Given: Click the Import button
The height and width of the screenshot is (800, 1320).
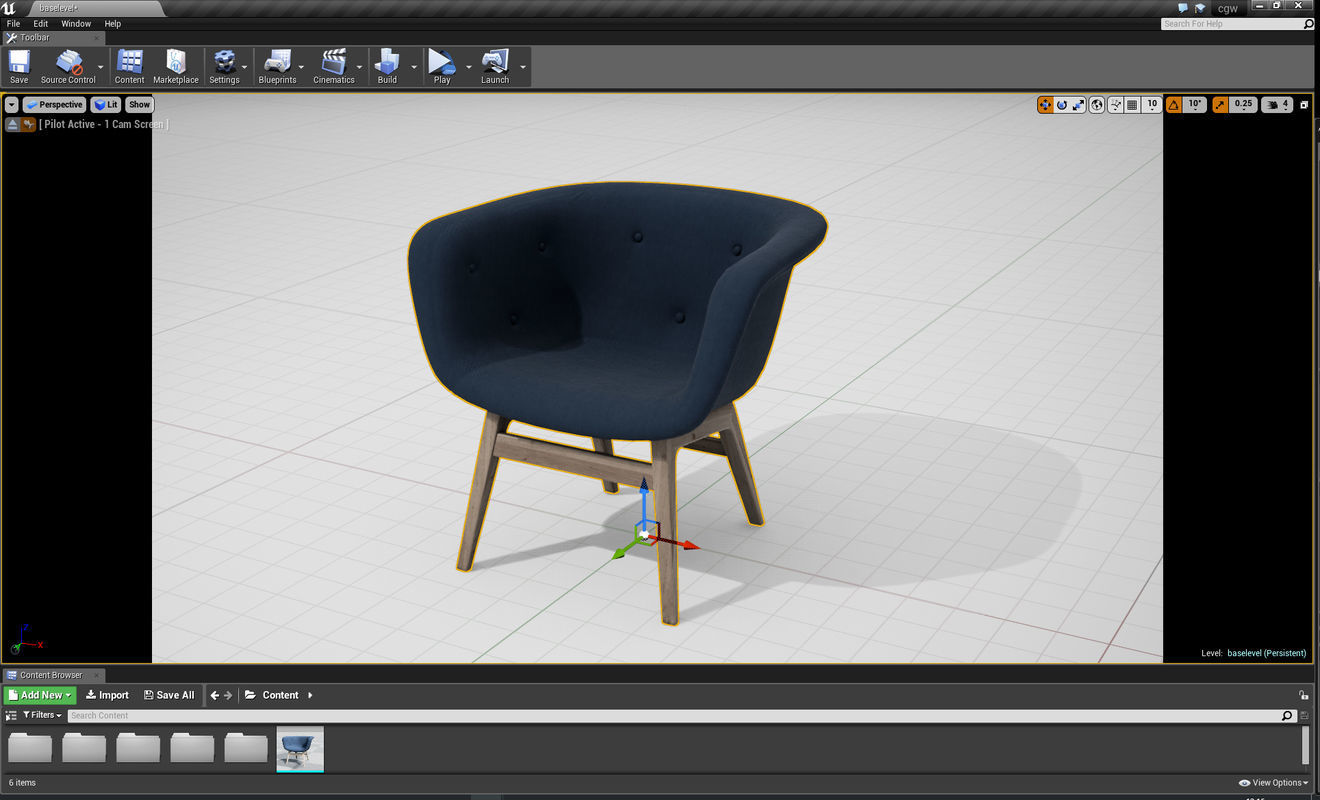Looking at the screenshot, I should point(107,695).
